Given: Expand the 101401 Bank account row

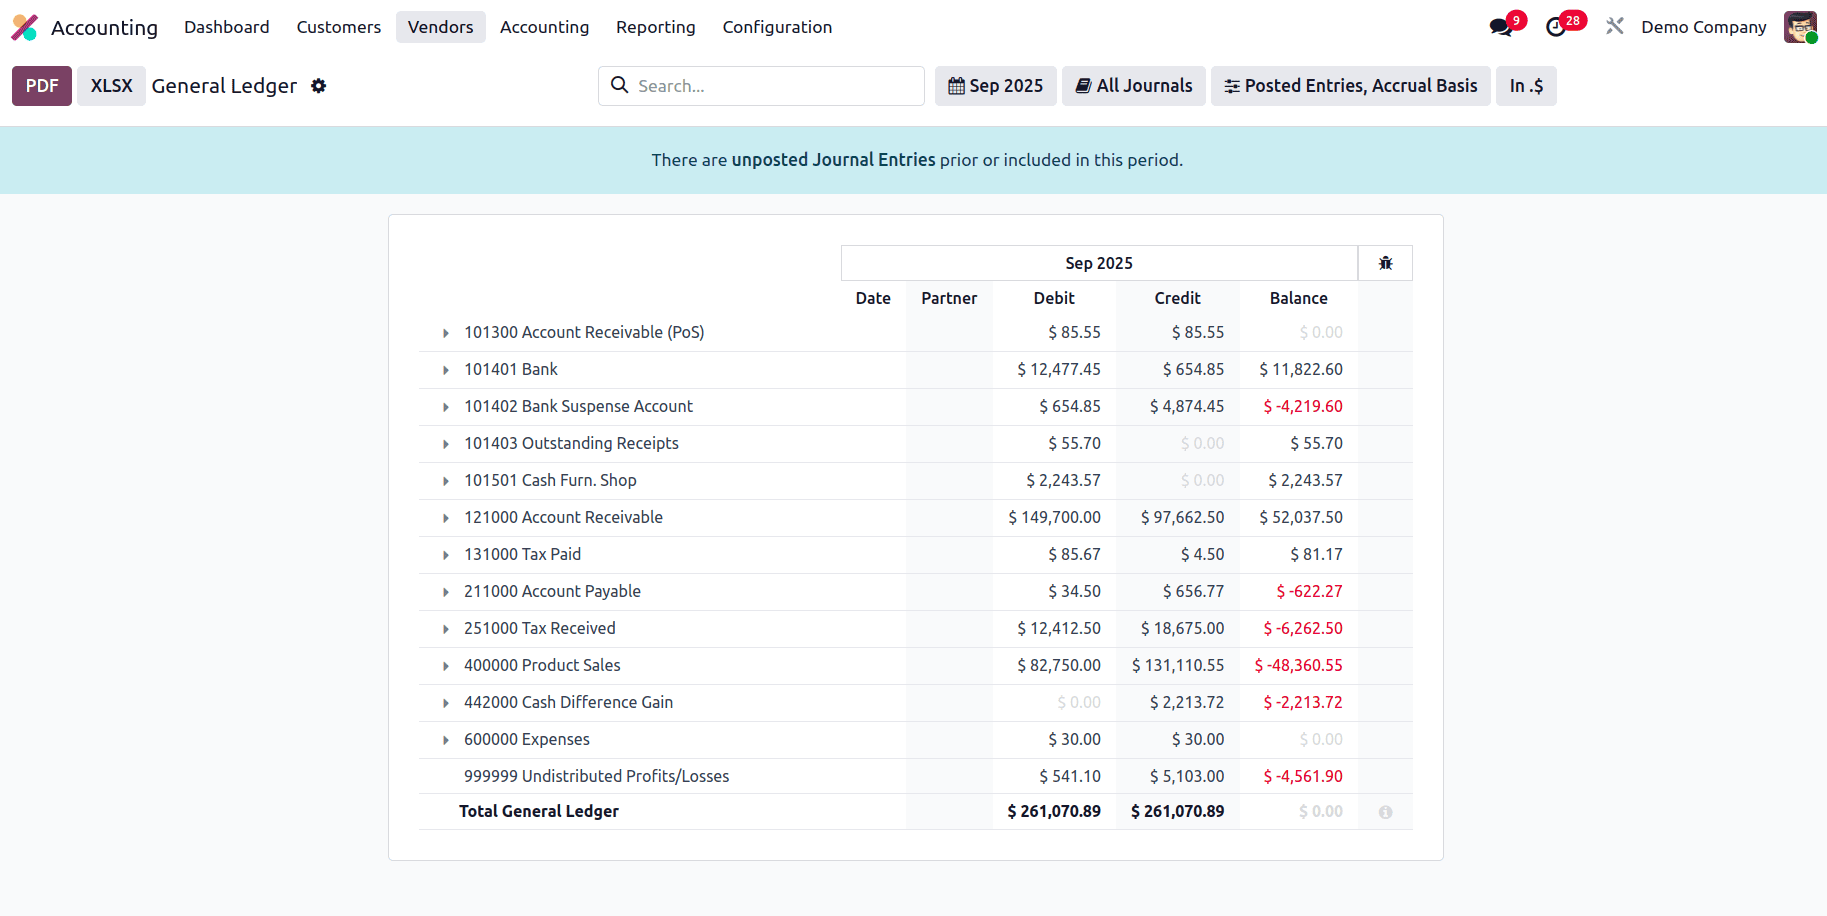Looking at the screenshot, I should click(445, 369).
